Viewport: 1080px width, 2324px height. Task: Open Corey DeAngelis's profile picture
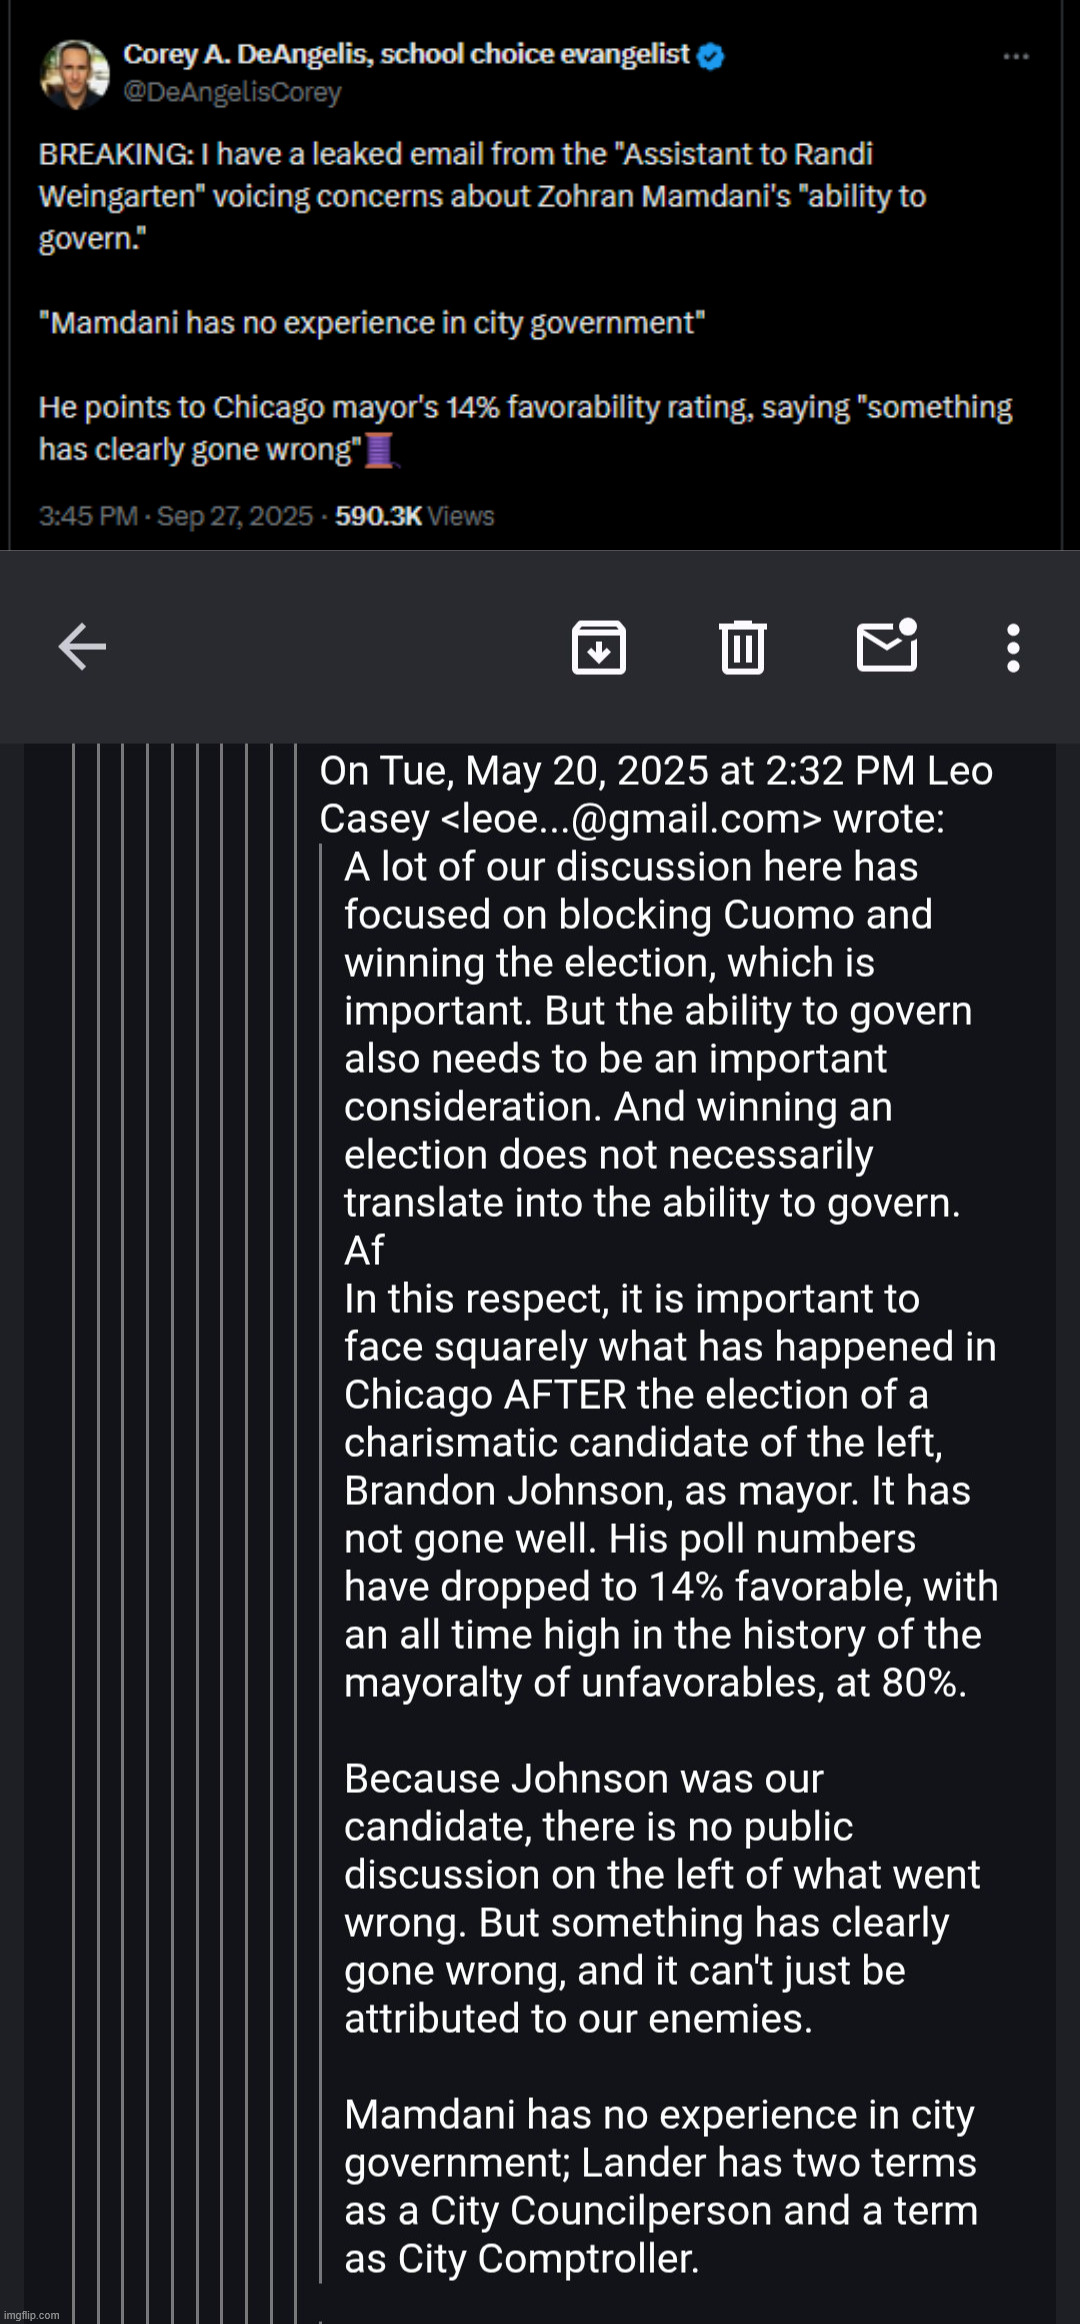click(74, 73)
